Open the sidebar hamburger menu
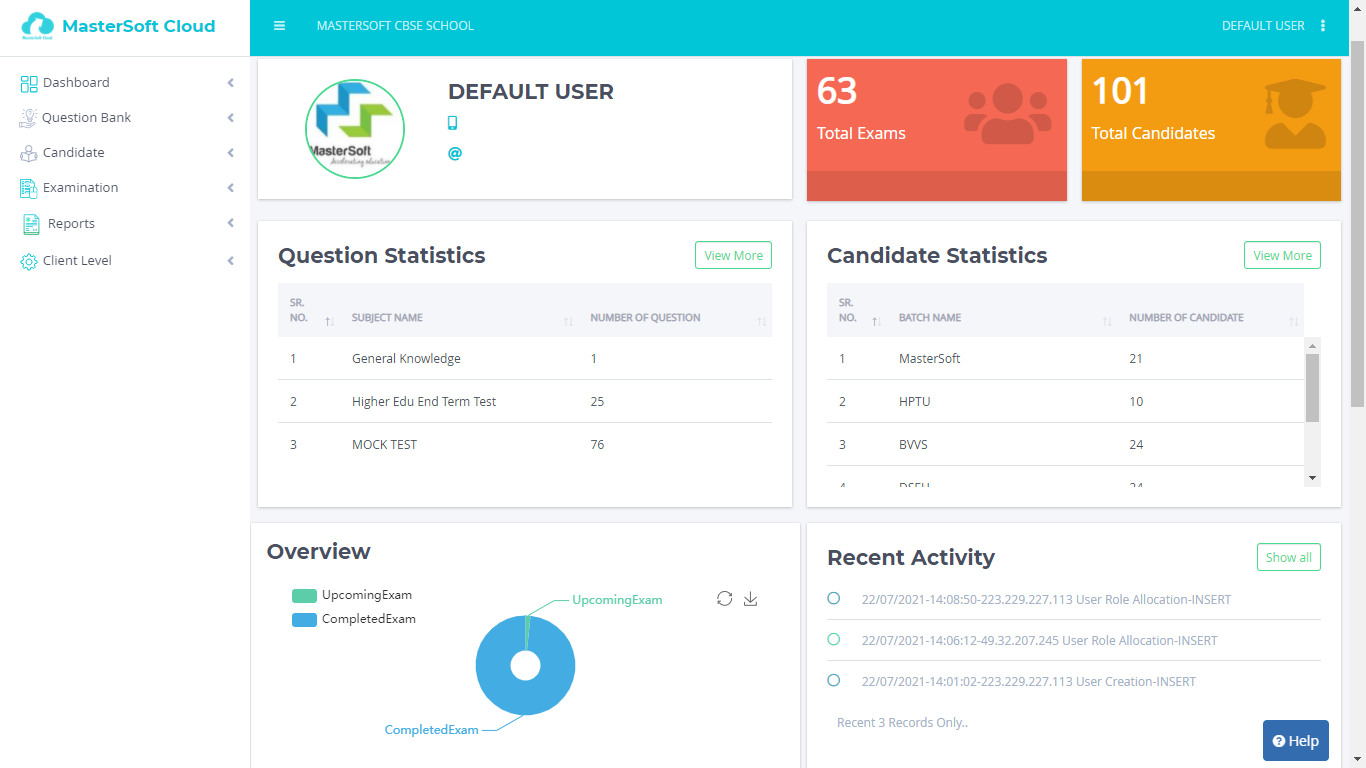The width and height of the screenshot is (1366, 768). point(279,26)
